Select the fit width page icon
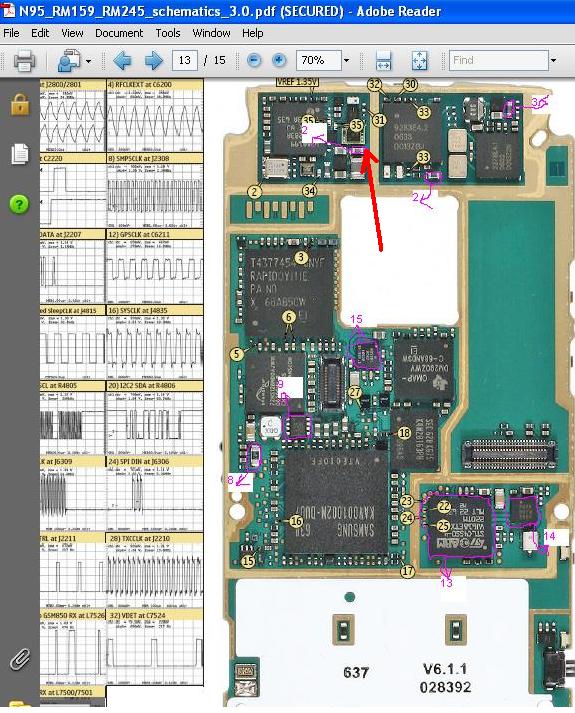This screenshot has height=713, width=575. [x=384, y=60]
